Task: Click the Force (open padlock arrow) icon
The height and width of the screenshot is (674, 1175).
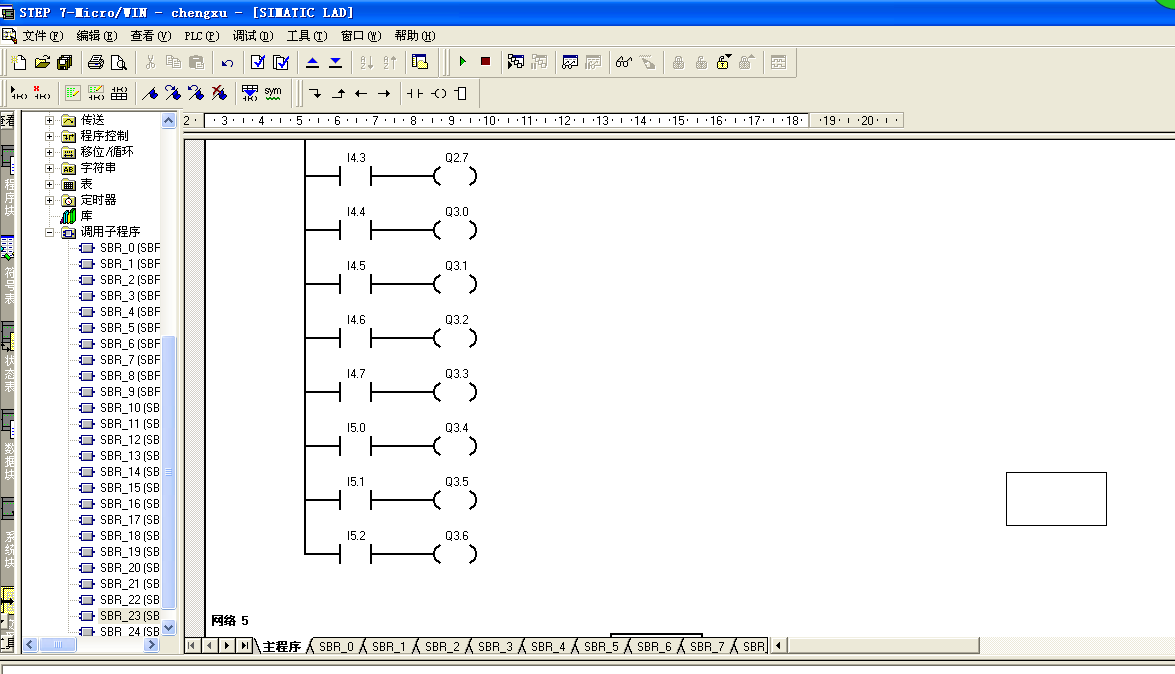Action: pos(723,62)
